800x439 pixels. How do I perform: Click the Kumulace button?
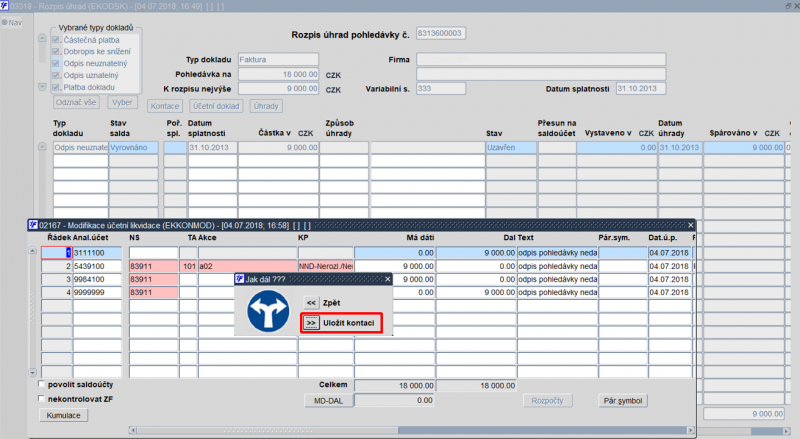(56, 414)
